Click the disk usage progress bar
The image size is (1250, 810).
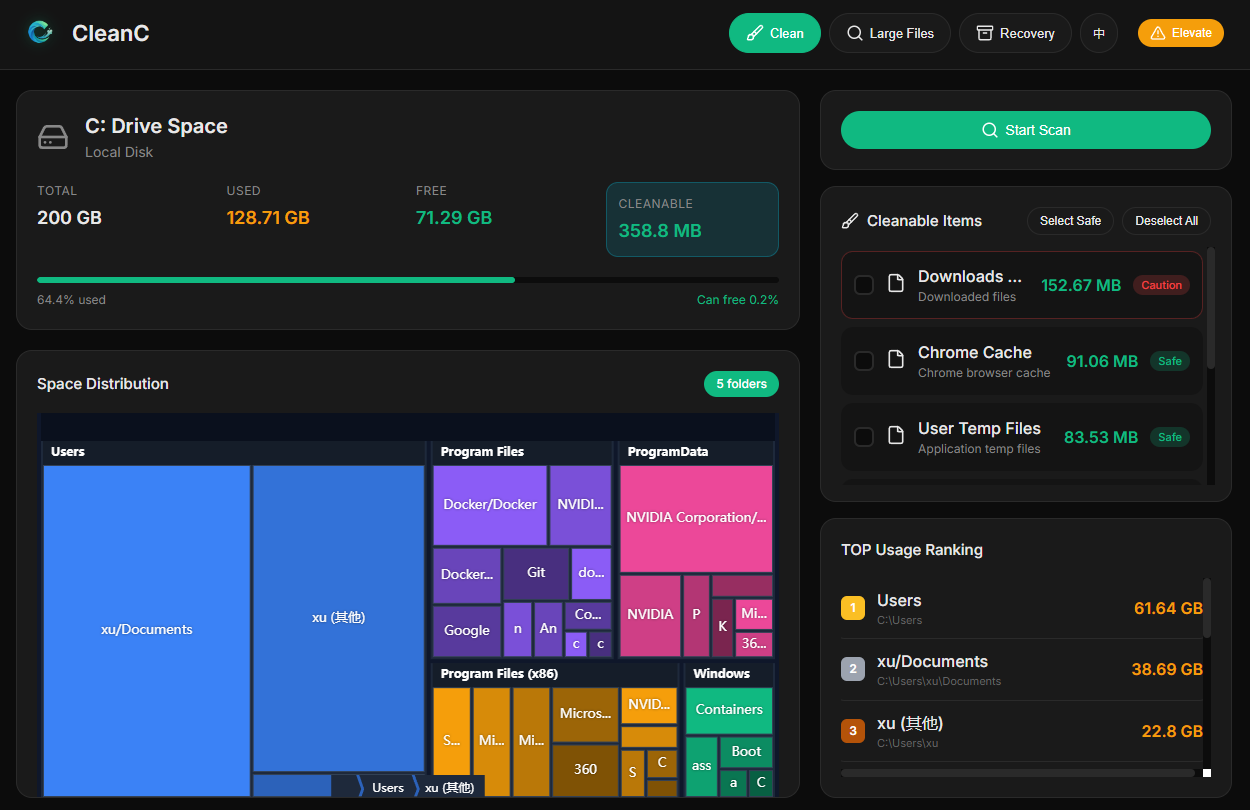tap(407, 280)
